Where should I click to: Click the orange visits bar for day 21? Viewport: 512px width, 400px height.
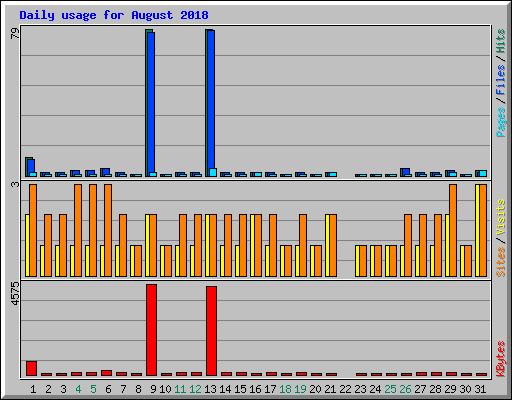pos(333,245)
